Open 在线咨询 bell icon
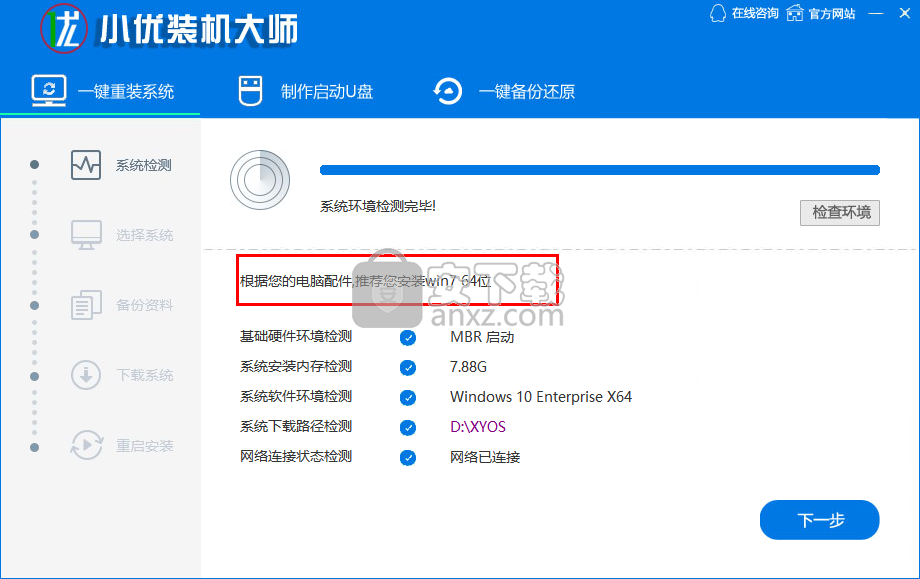 pos(718,13)
